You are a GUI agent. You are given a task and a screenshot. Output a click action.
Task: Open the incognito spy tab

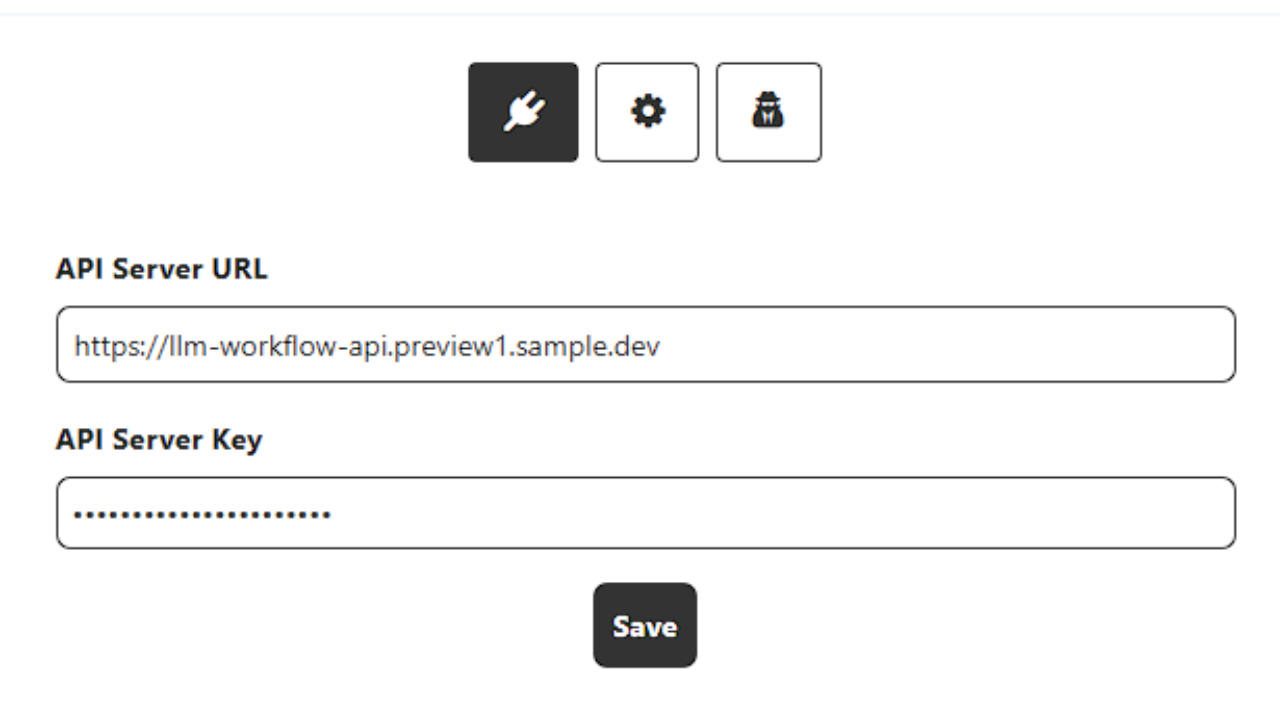[x=769, y=112]
